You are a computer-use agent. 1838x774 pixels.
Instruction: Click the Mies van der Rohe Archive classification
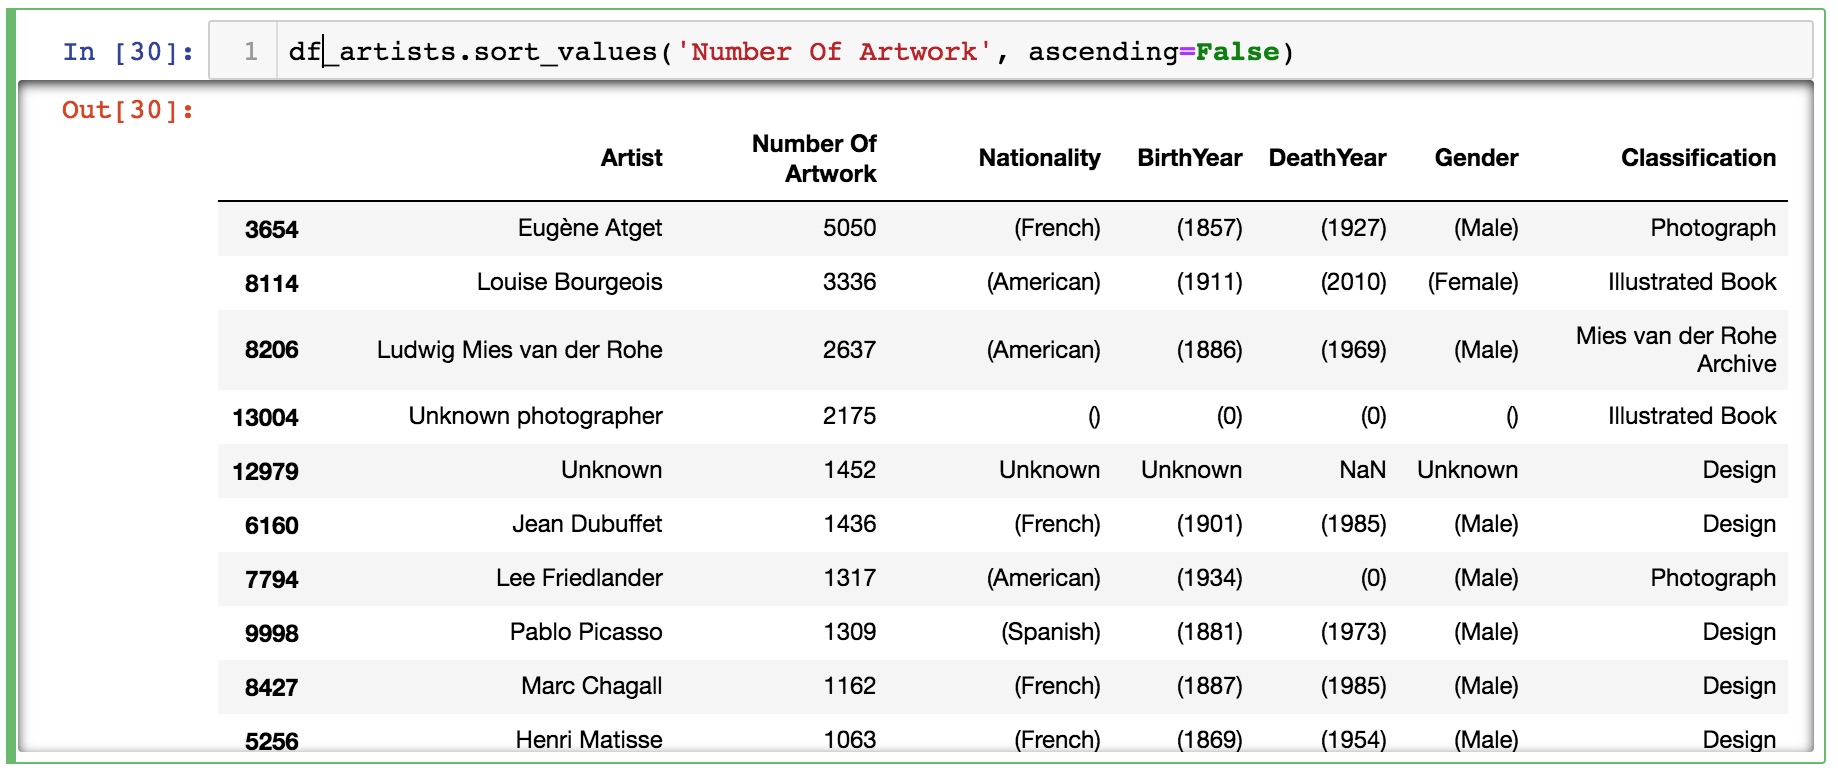[x=1676, y=350]
